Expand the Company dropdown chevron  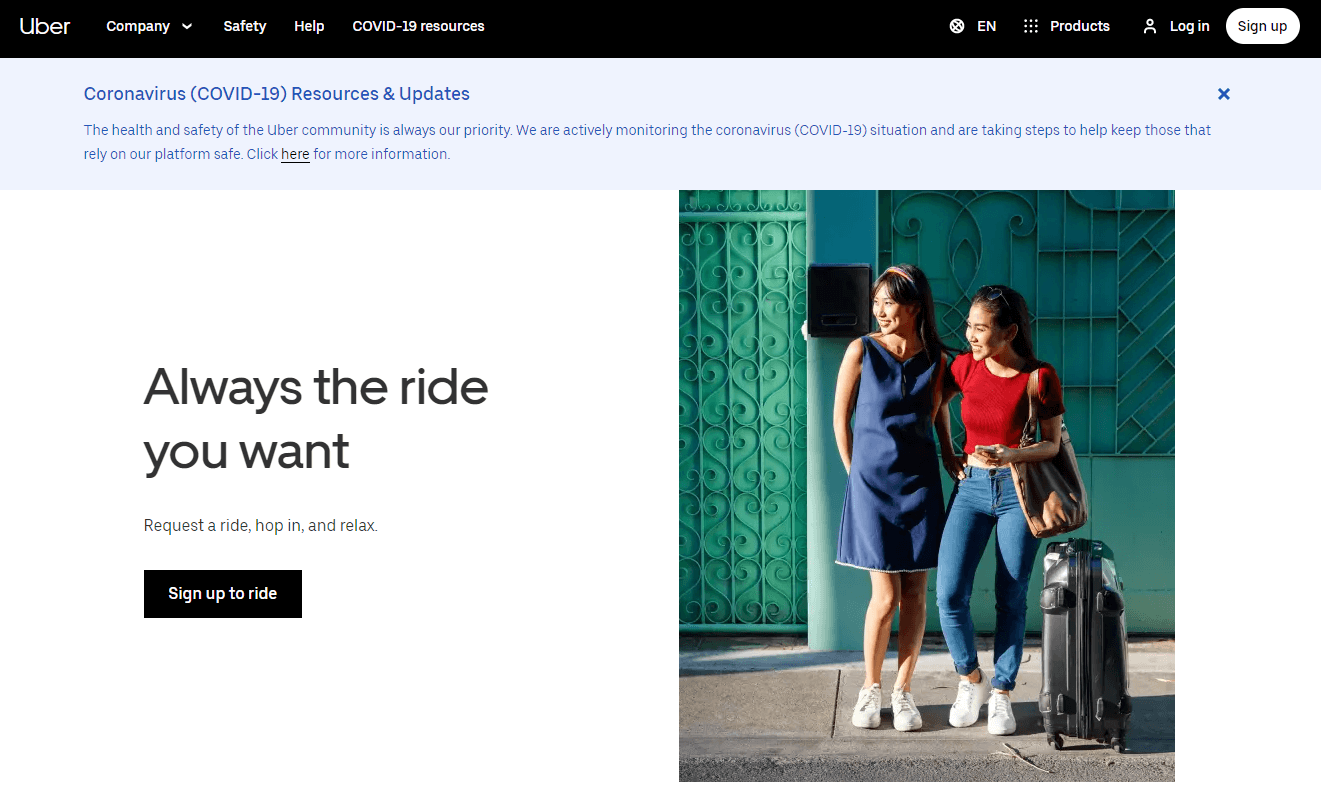point(187,26)
